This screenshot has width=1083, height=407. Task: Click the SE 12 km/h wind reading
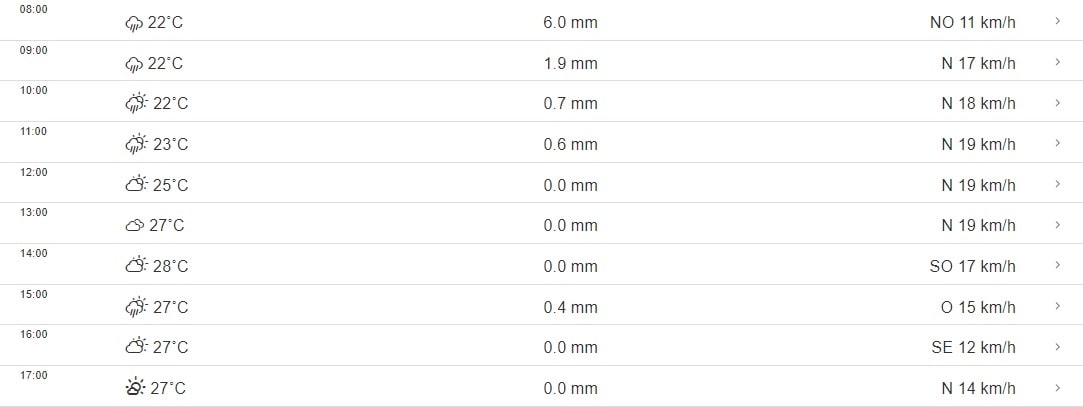pyautogui.click(x=973, y=347)
